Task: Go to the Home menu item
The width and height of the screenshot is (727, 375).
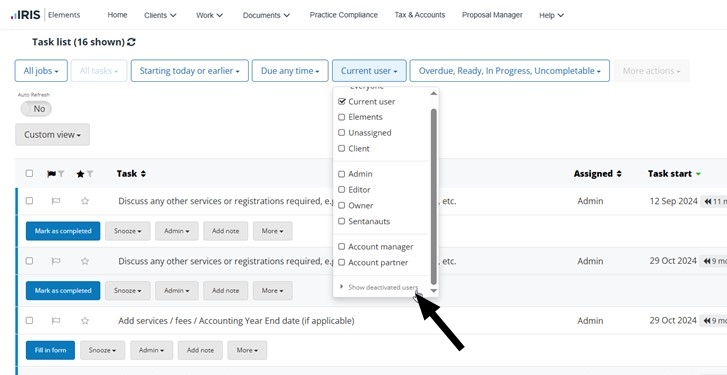Action: [117, 15]
